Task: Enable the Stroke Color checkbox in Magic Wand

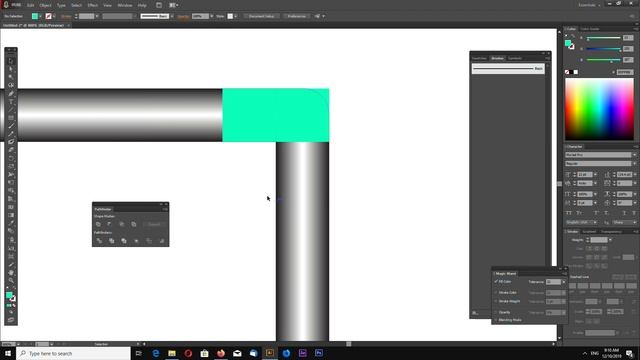Action: (x=496, y=293)
